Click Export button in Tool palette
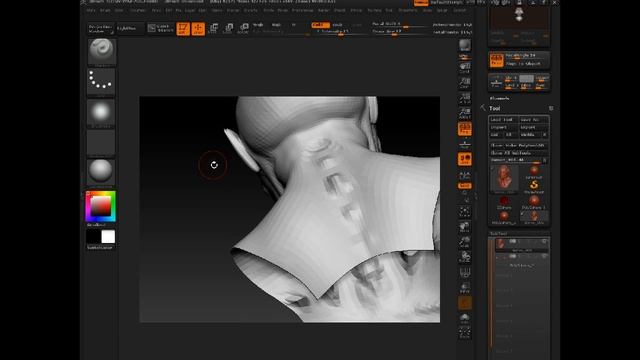Screen dimensions: 640x360 (x=534, y=127)
